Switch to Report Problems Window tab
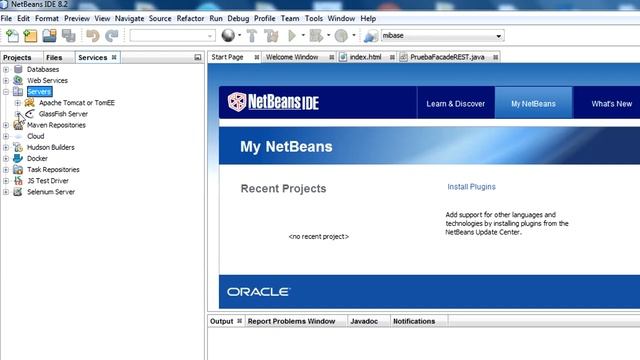Viewport: 640px width, 360px height. tap(291, 321)
